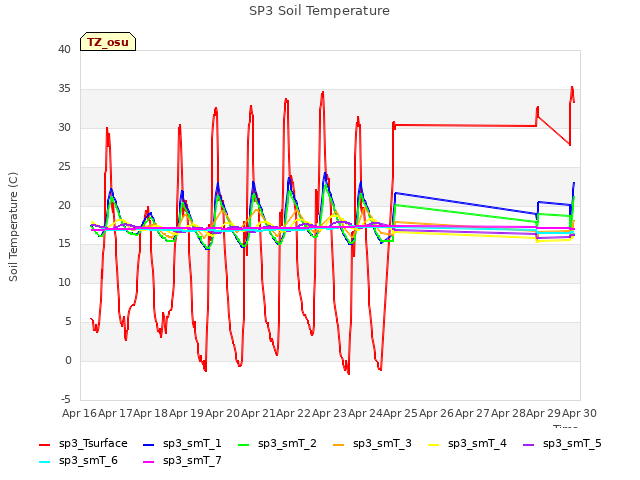Toggle the sp3_smT_3 legend entry
The image size is (640, 480).
372,444
